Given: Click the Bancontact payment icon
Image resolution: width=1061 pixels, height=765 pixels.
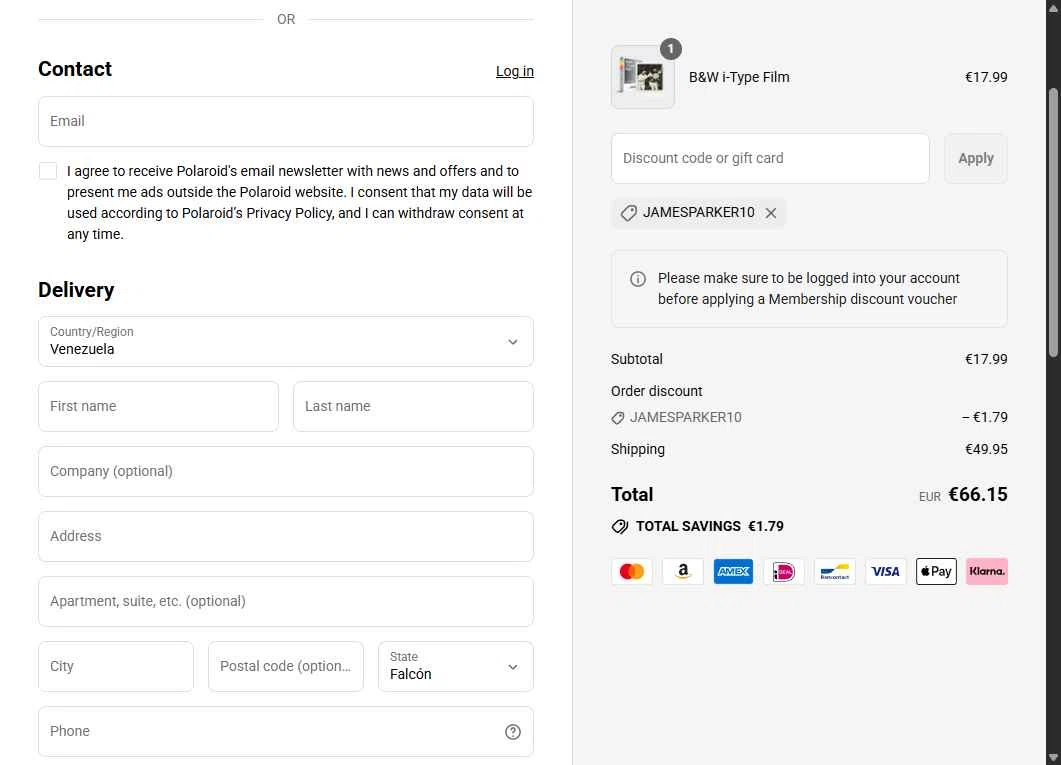Looking at the screenshot, I should (834, 572).
